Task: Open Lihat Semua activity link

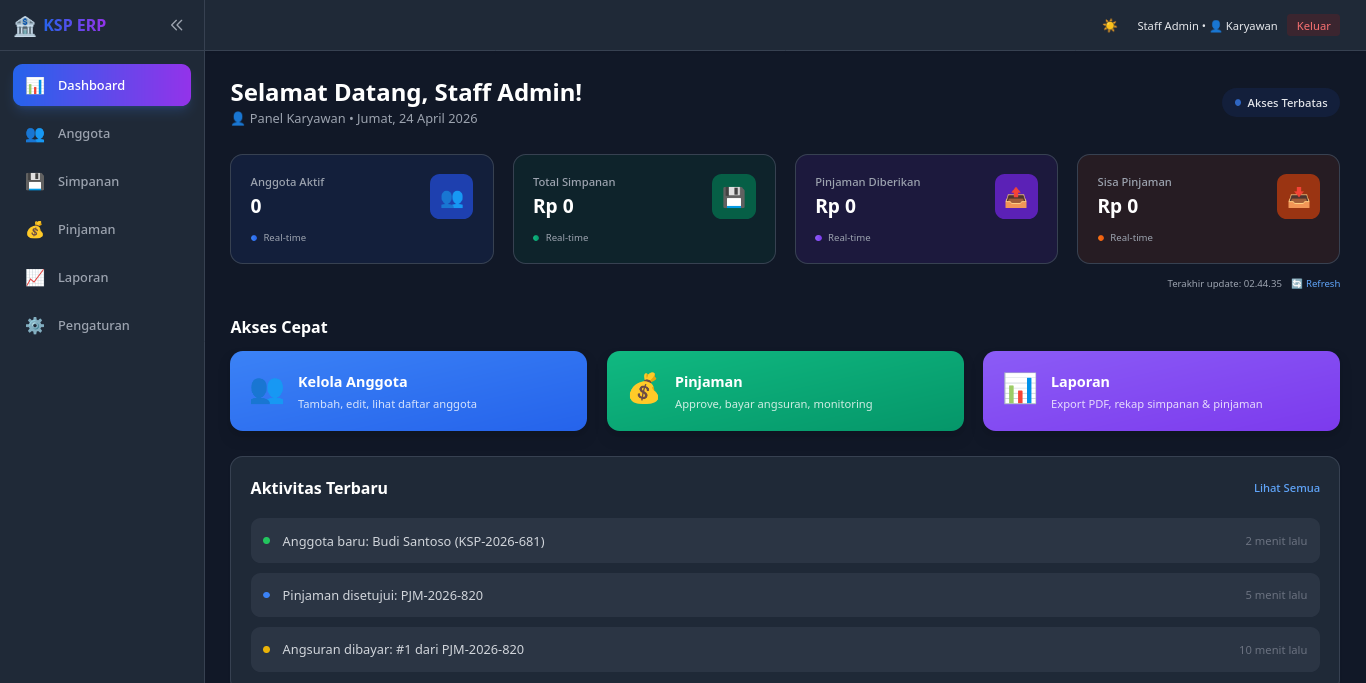Action: click(x=1287, y=488)
